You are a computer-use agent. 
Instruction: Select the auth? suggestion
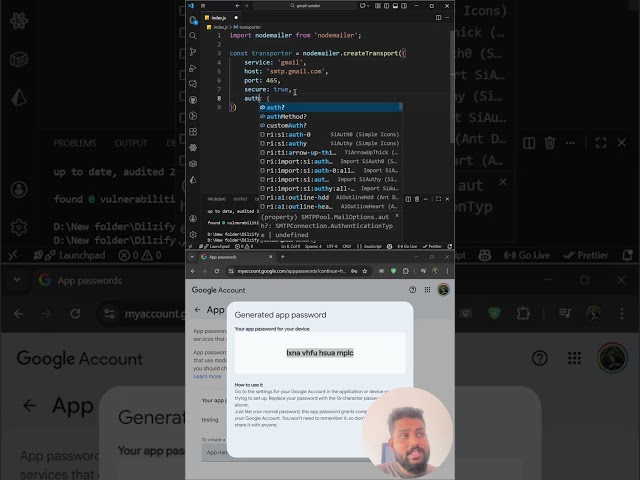click(331, 107)
